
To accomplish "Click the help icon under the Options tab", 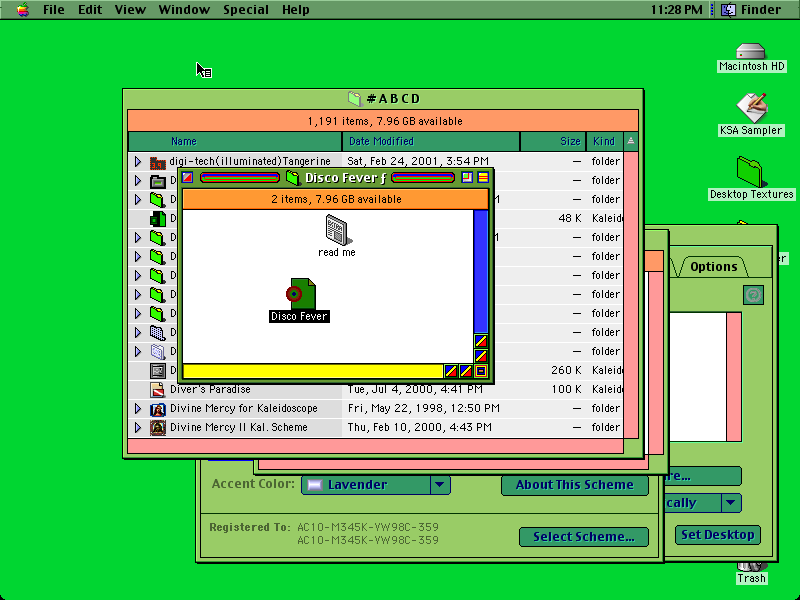I will [754, 295].
